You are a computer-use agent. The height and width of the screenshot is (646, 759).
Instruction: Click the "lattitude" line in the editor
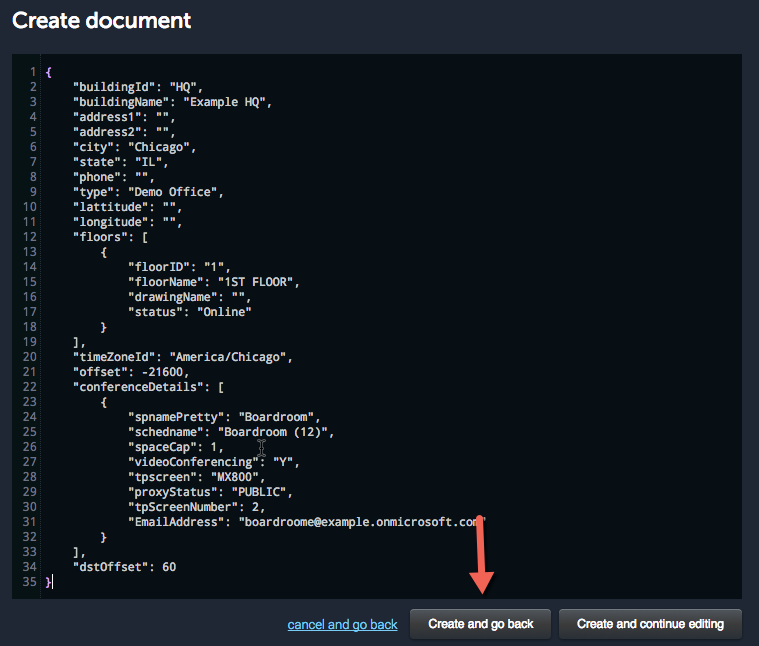tap(127, 207)
